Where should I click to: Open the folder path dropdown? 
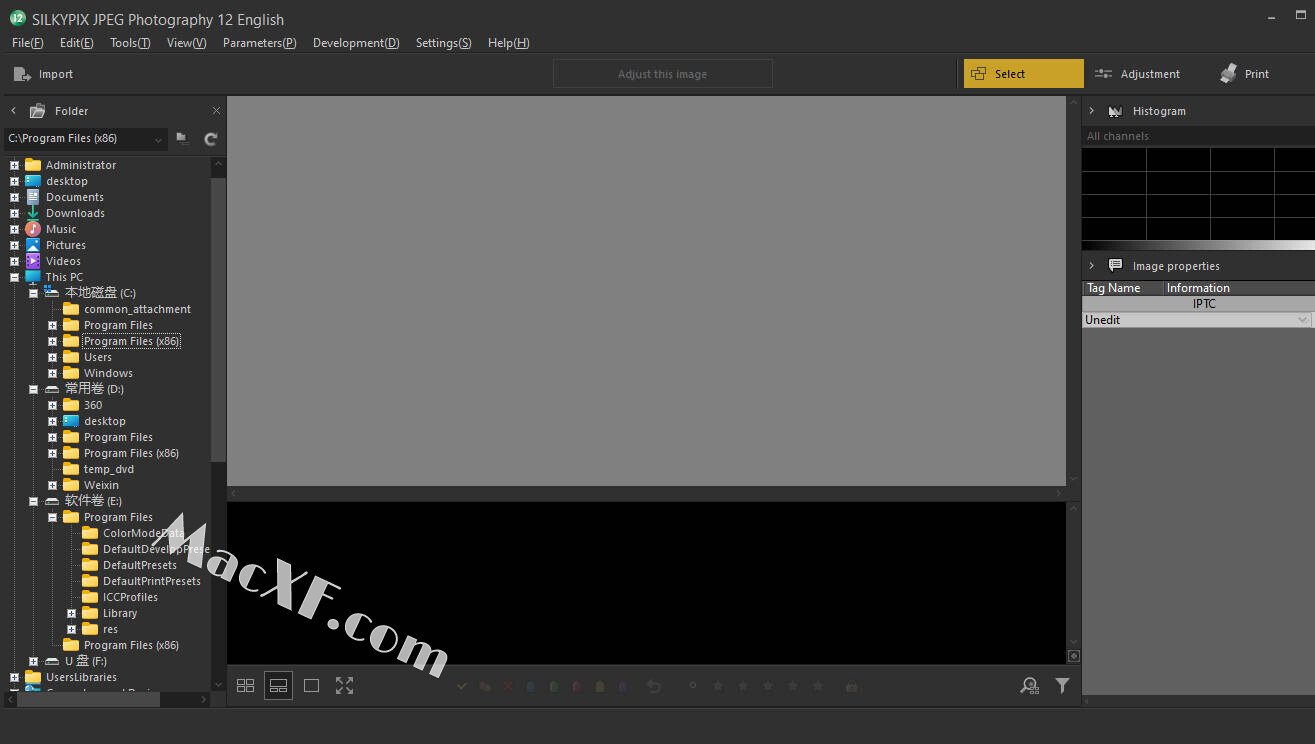click(158, 140)
